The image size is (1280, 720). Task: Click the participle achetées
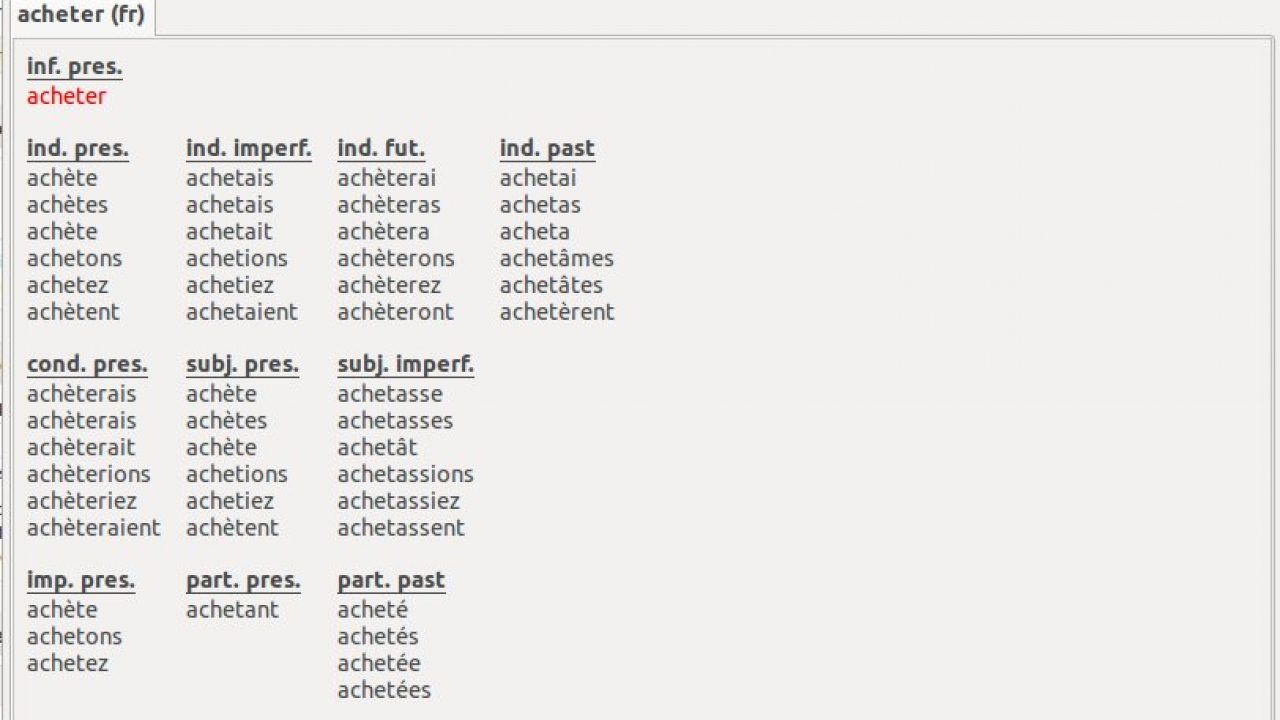[384, 690]
